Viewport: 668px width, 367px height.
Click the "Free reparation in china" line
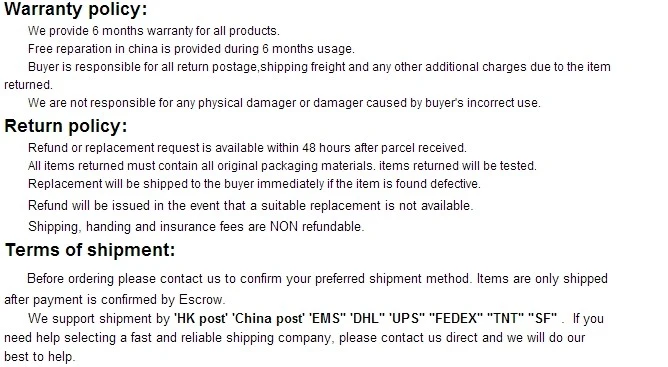click(x=191, y=49)
